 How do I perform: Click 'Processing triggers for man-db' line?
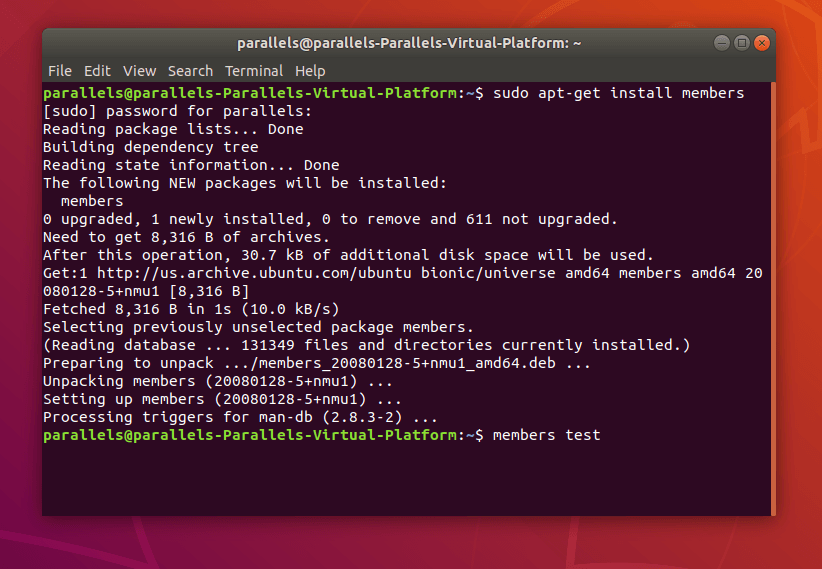coord(240,417)
